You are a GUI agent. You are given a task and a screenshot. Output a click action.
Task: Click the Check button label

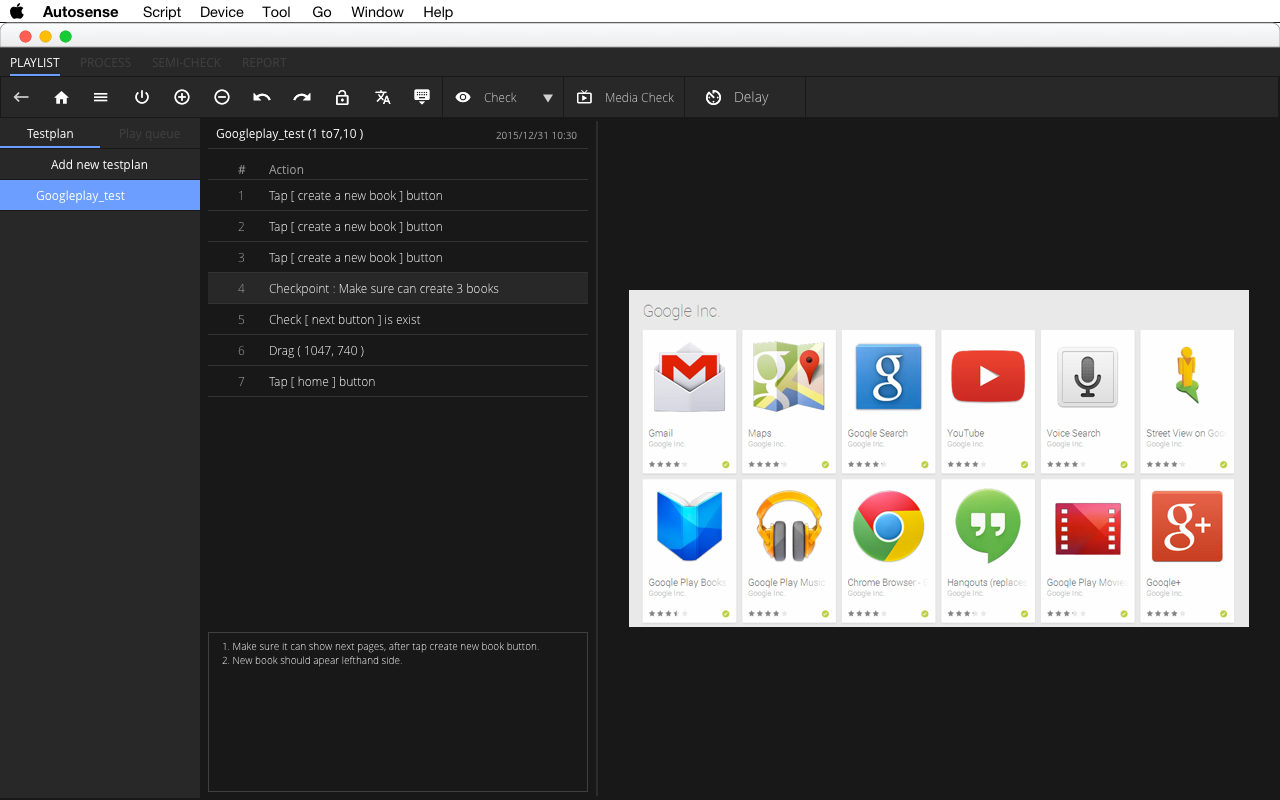click(x=500, y=97)
